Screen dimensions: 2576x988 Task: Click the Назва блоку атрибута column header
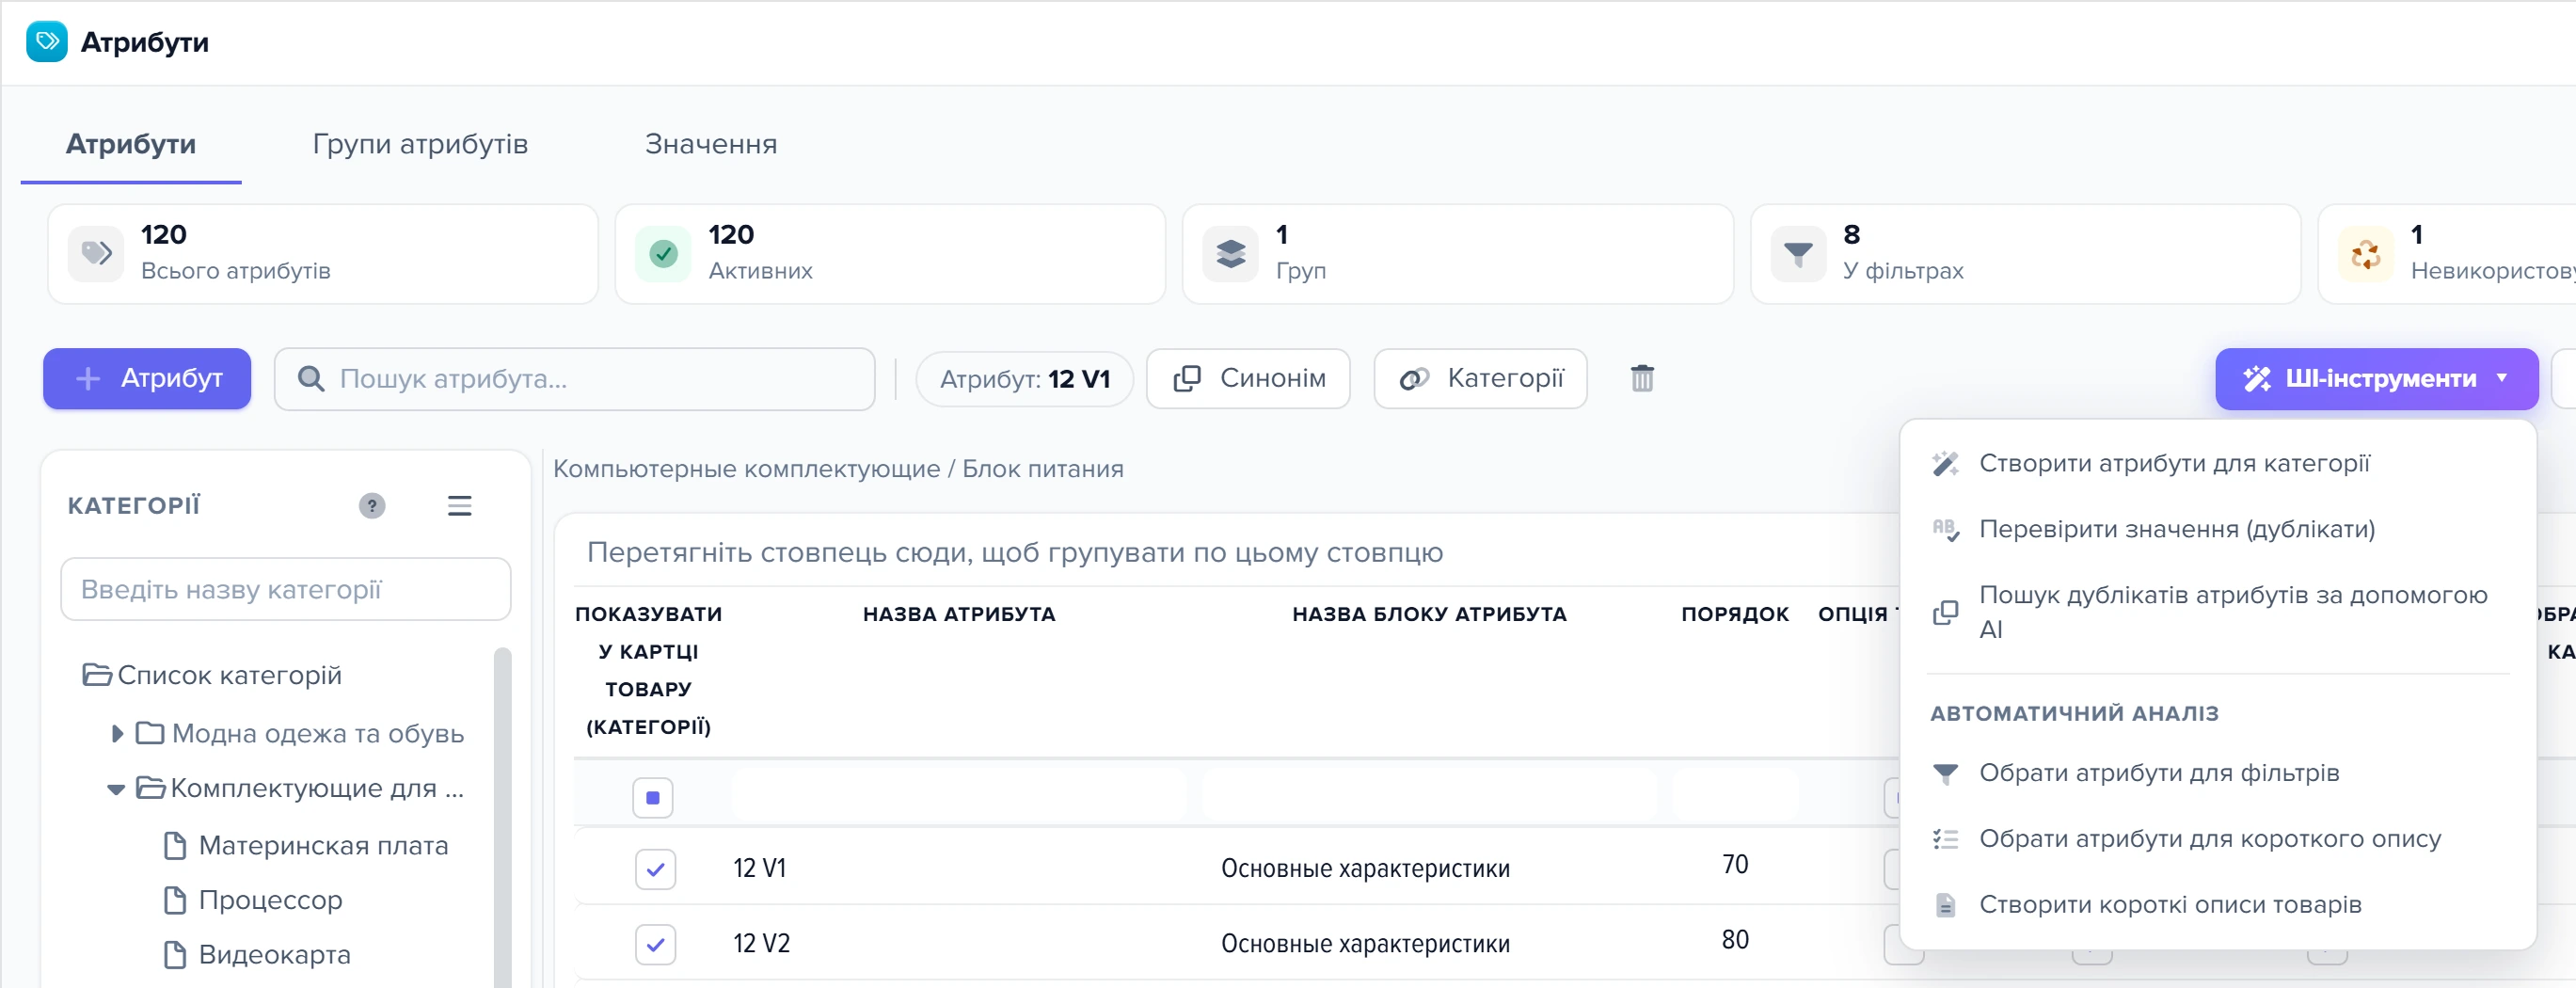click(x=1429, y=614)
